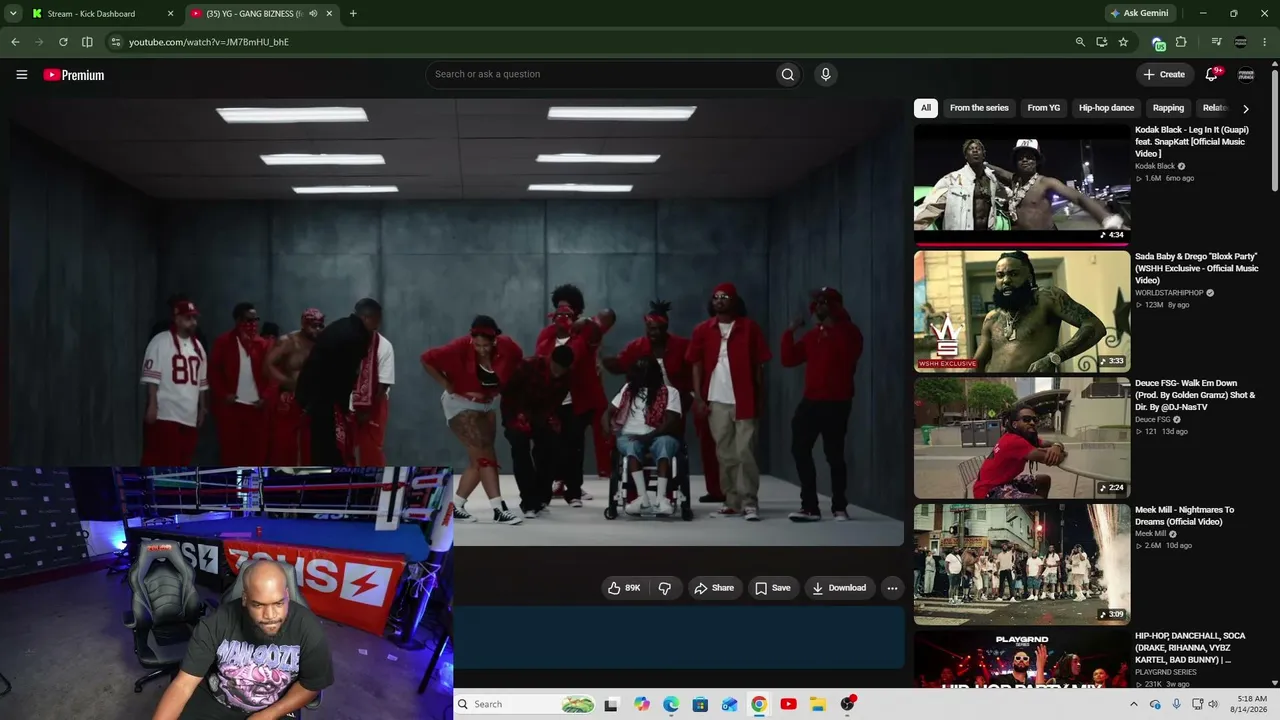1280x720 pixels.
Task: Filter by From YG chip
Action: 1044,108
